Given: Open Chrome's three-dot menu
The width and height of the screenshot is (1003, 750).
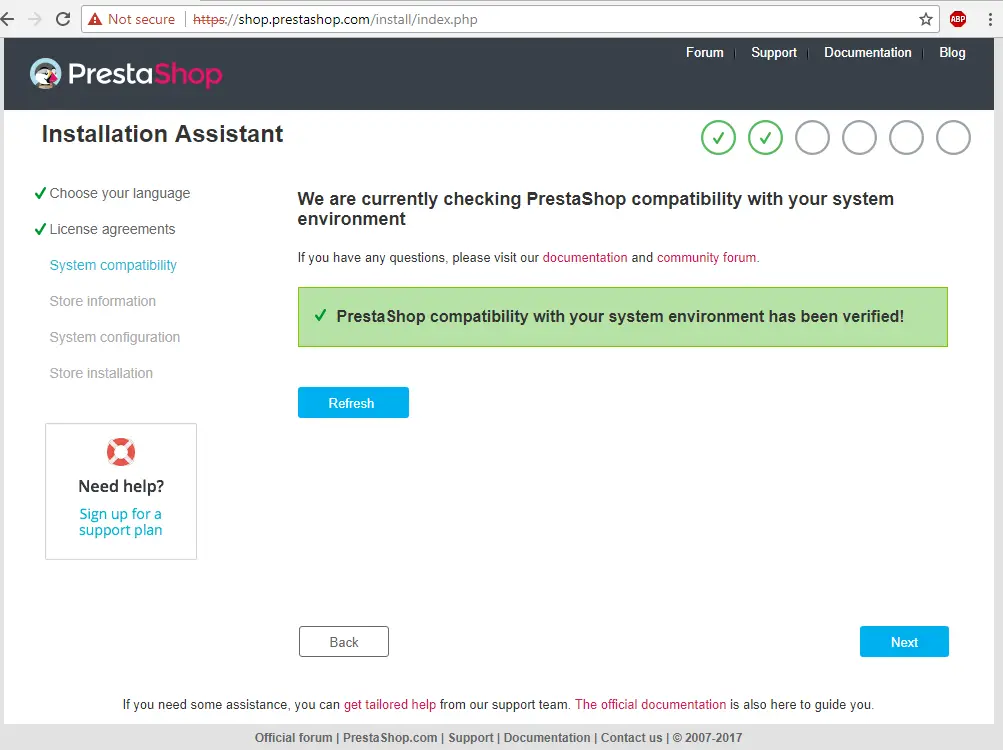Looking at the screenshot, I should click(x=990, y=19).
